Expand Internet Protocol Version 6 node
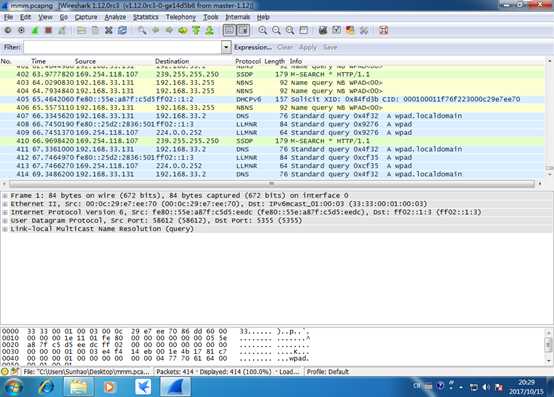Screen dimensions: 554x397 (x=5, y=212)
